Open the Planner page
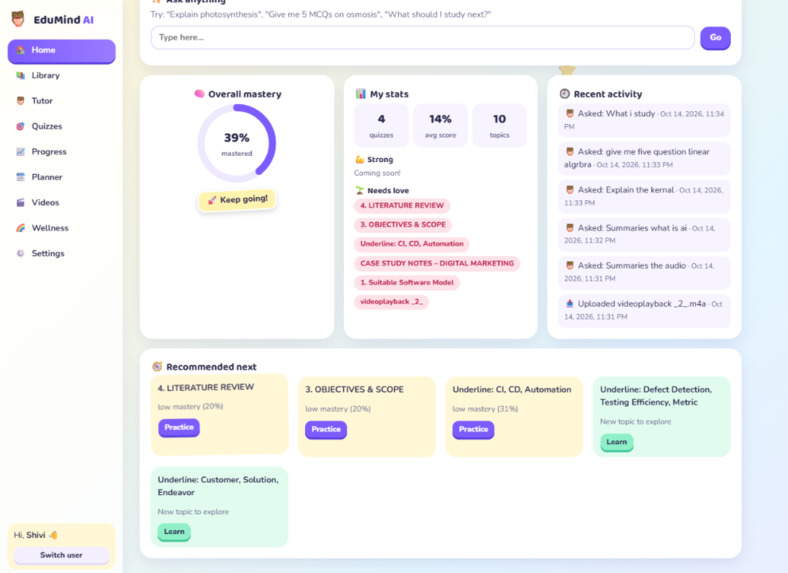The image size is (788, 573). point(61,177)
